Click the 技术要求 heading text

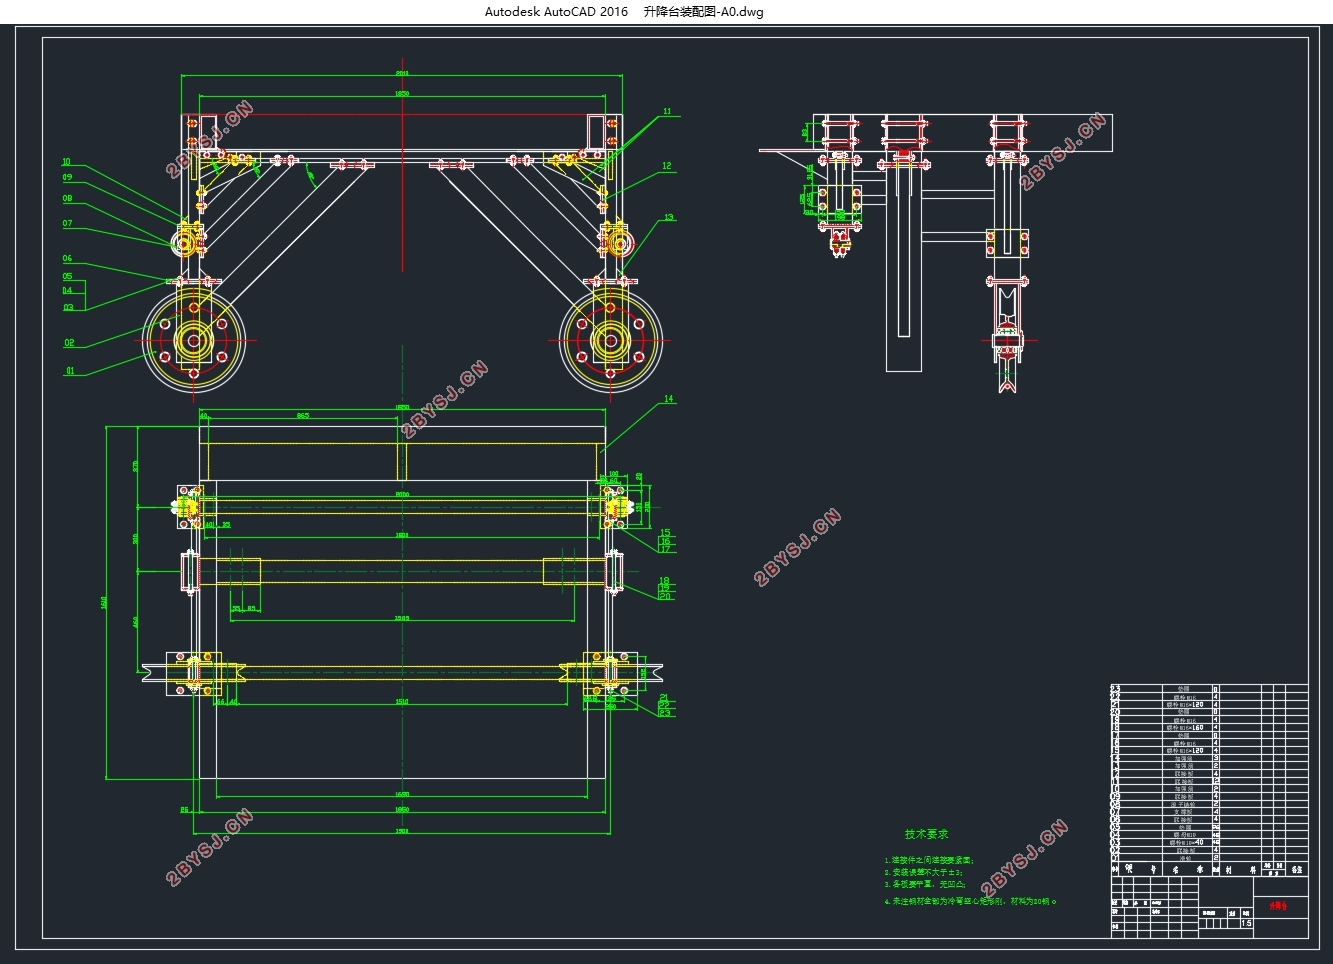pos(926,834)
